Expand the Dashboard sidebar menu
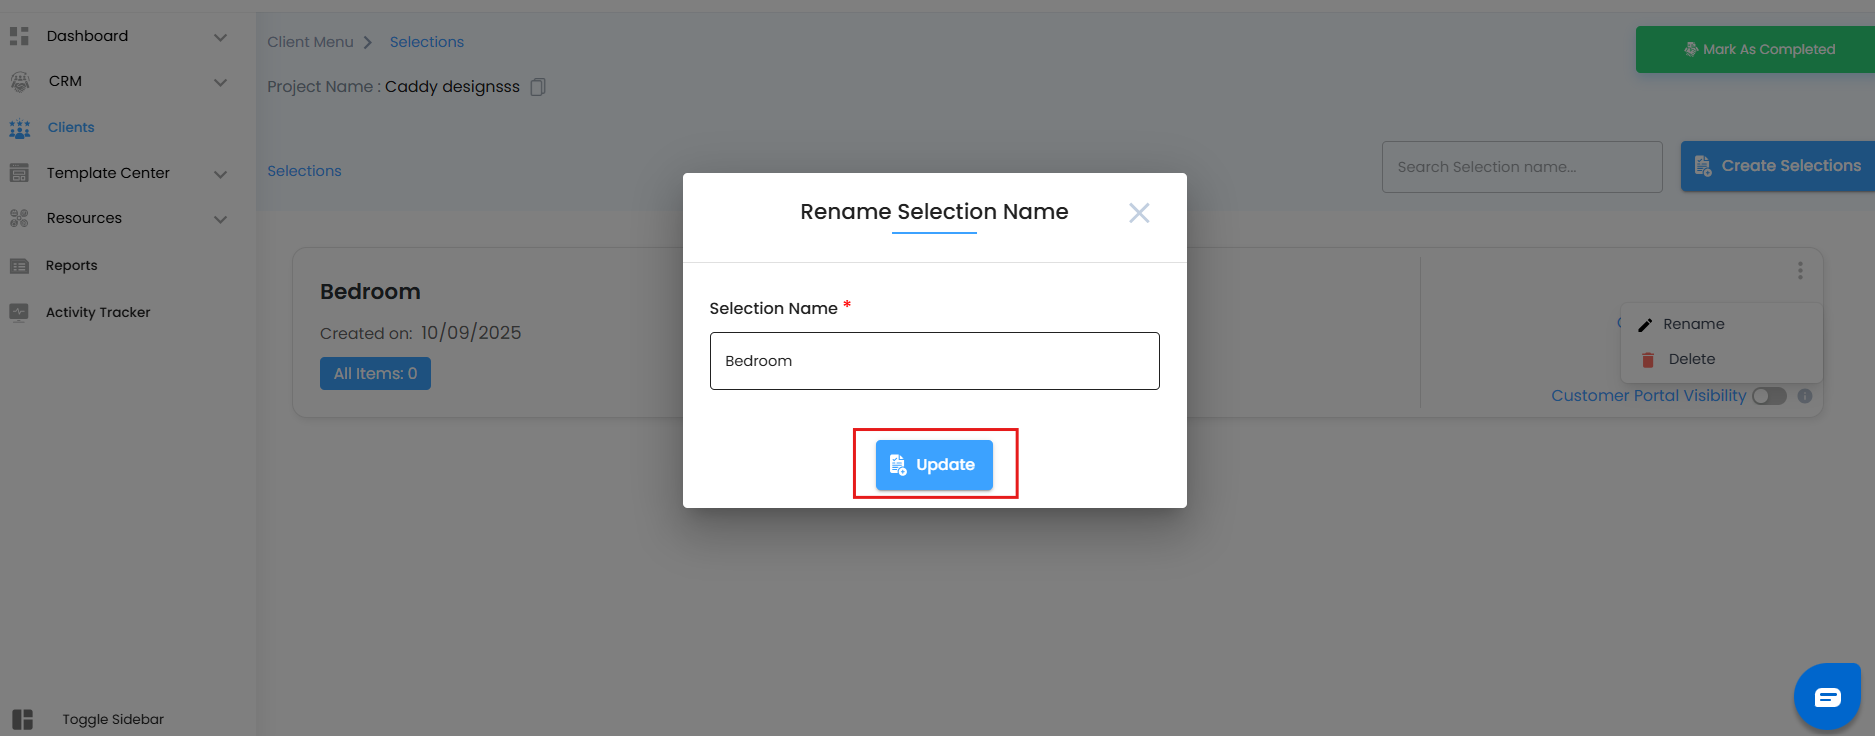 click(220, 37)
